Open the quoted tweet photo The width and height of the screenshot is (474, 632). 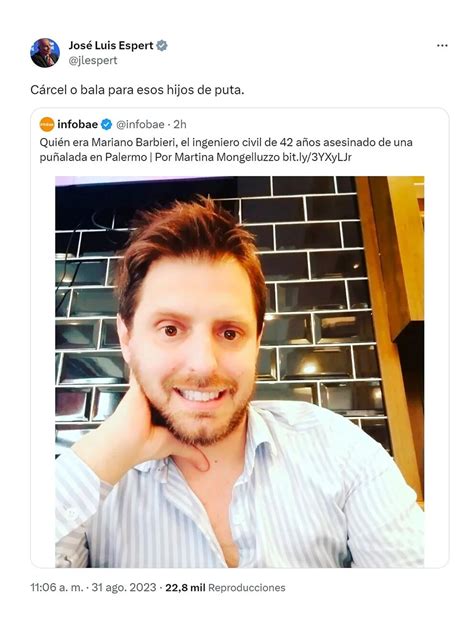pyautogui.click(x=239, y=372)
